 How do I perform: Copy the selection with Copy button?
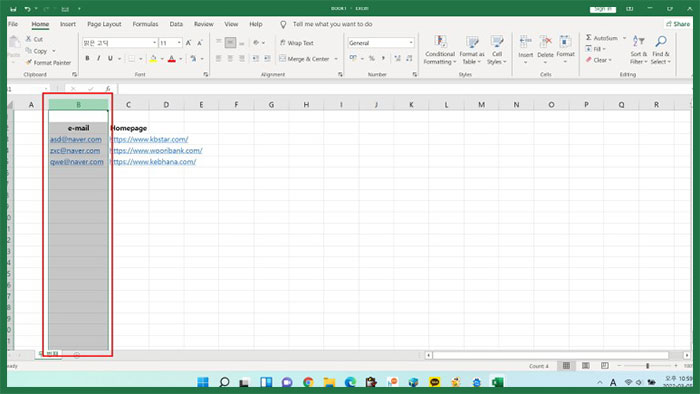(37, 51)
